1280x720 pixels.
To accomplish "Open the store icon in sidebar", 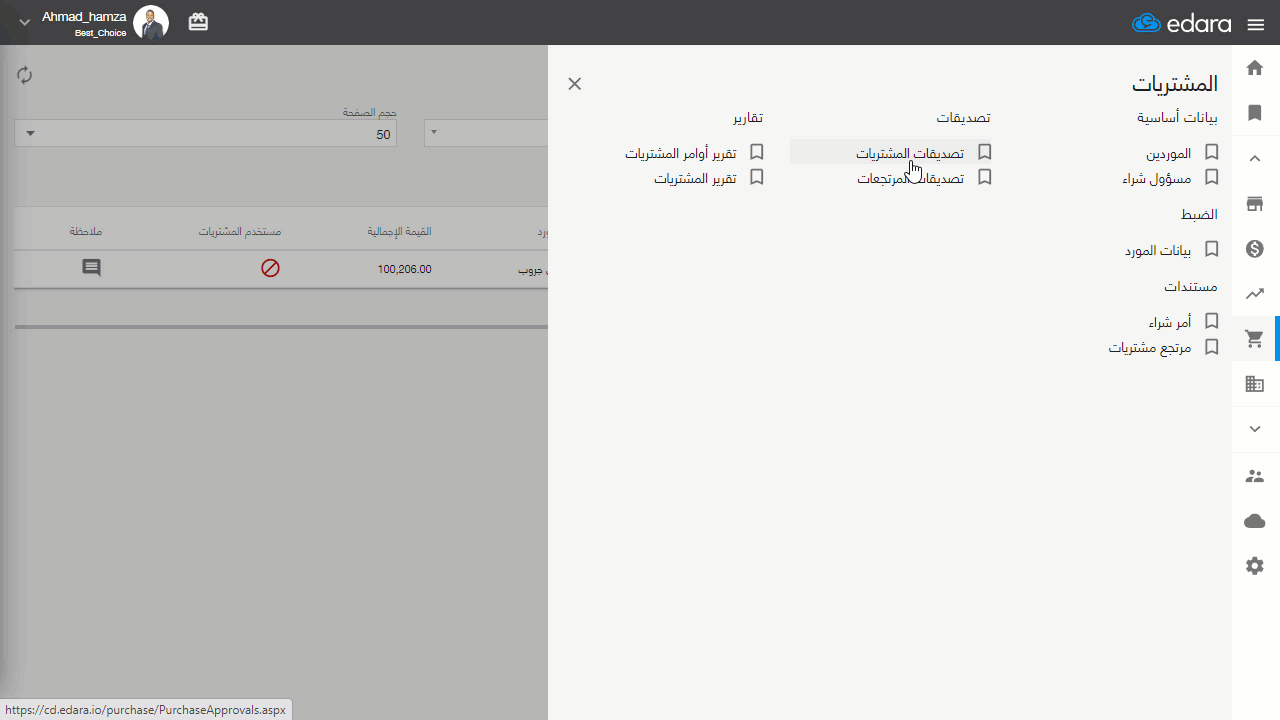I will tap(1255, 204).
